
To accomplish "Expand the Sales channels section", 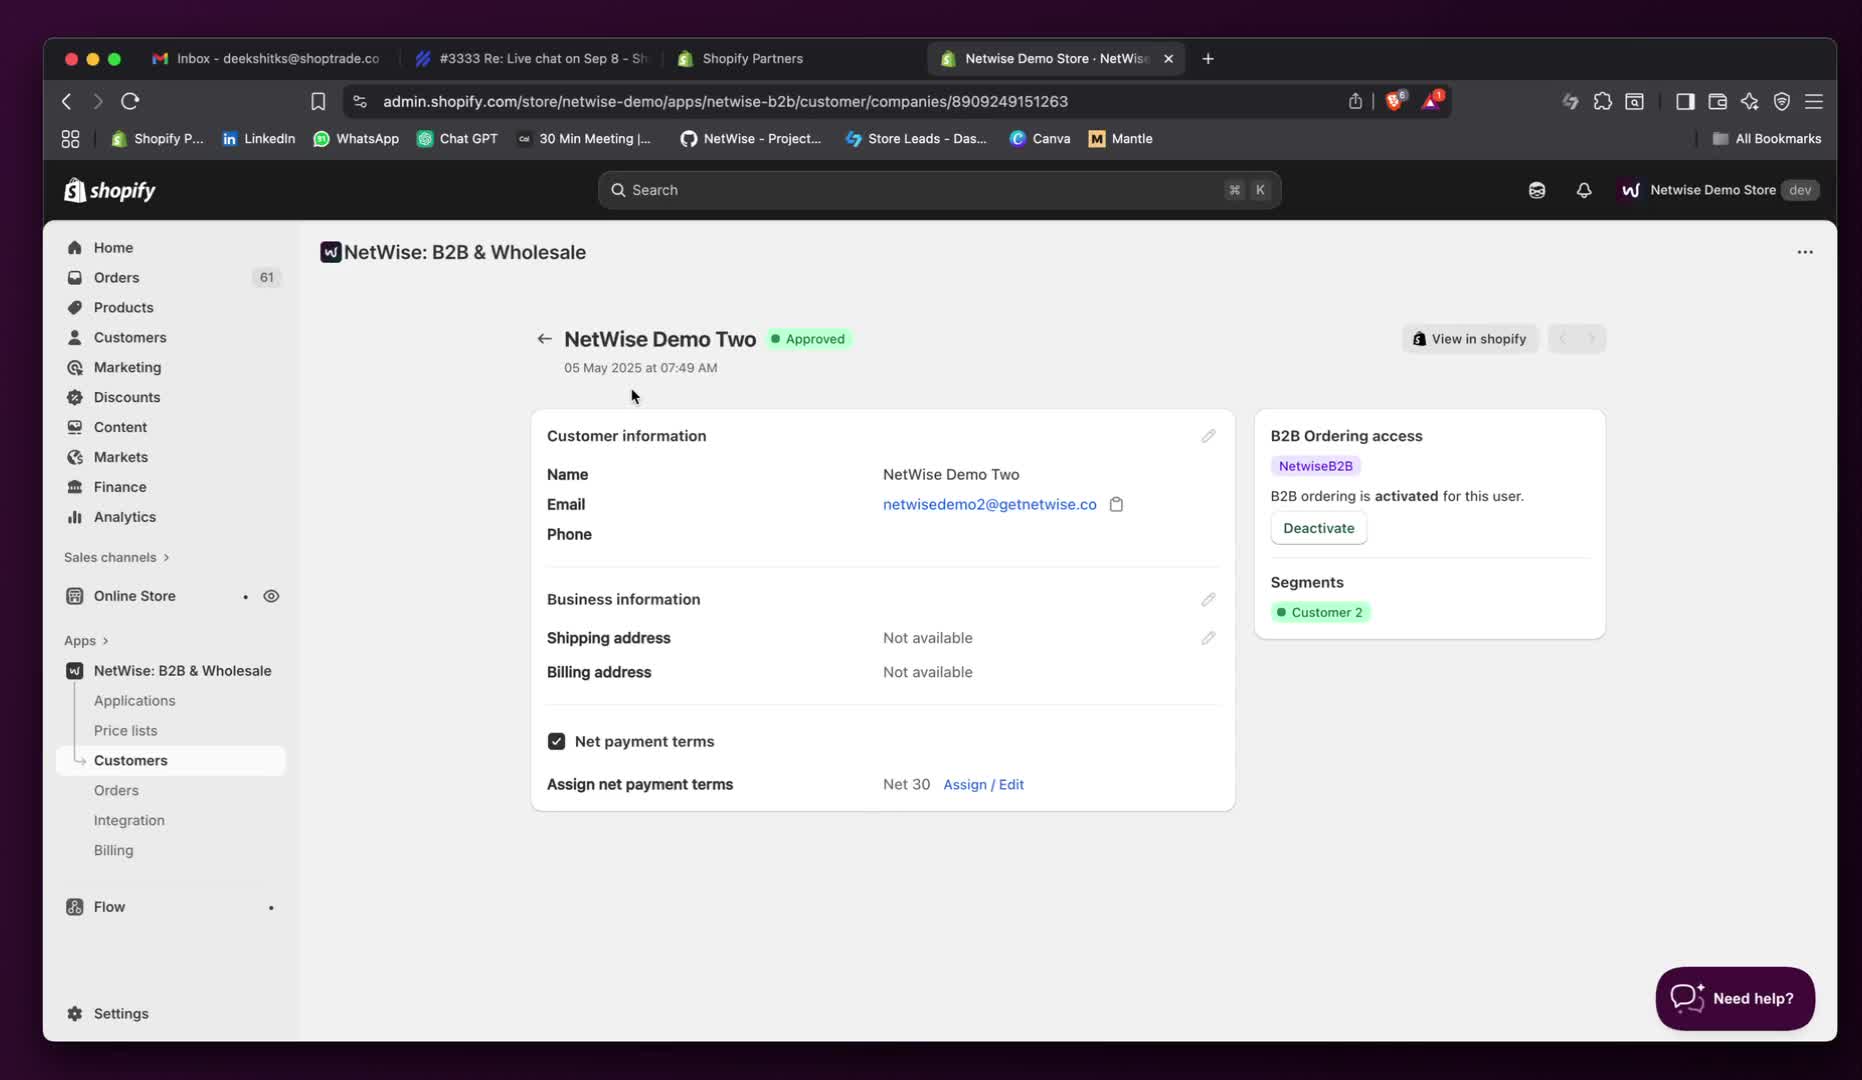I will [117, 557].
